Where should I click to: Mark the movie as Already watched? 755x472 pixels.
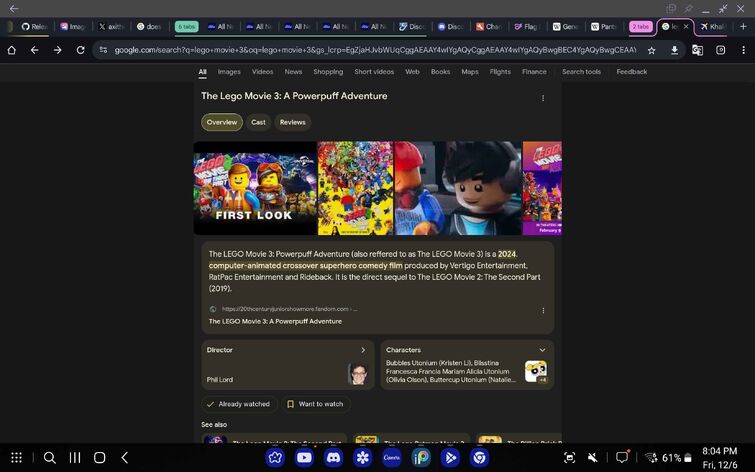(x=239, y=404)
